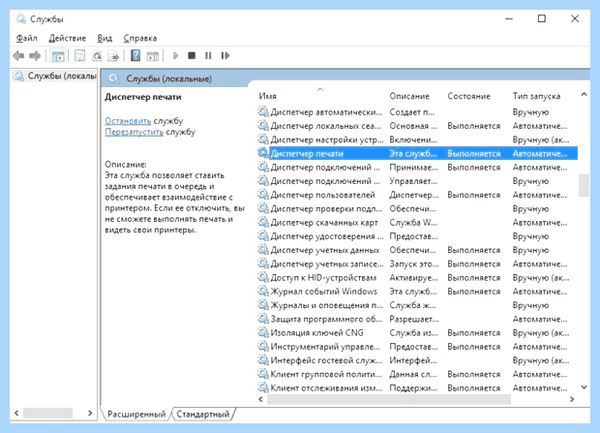
Task: Sort by the Состояние column header
Action: coord(469,96)
